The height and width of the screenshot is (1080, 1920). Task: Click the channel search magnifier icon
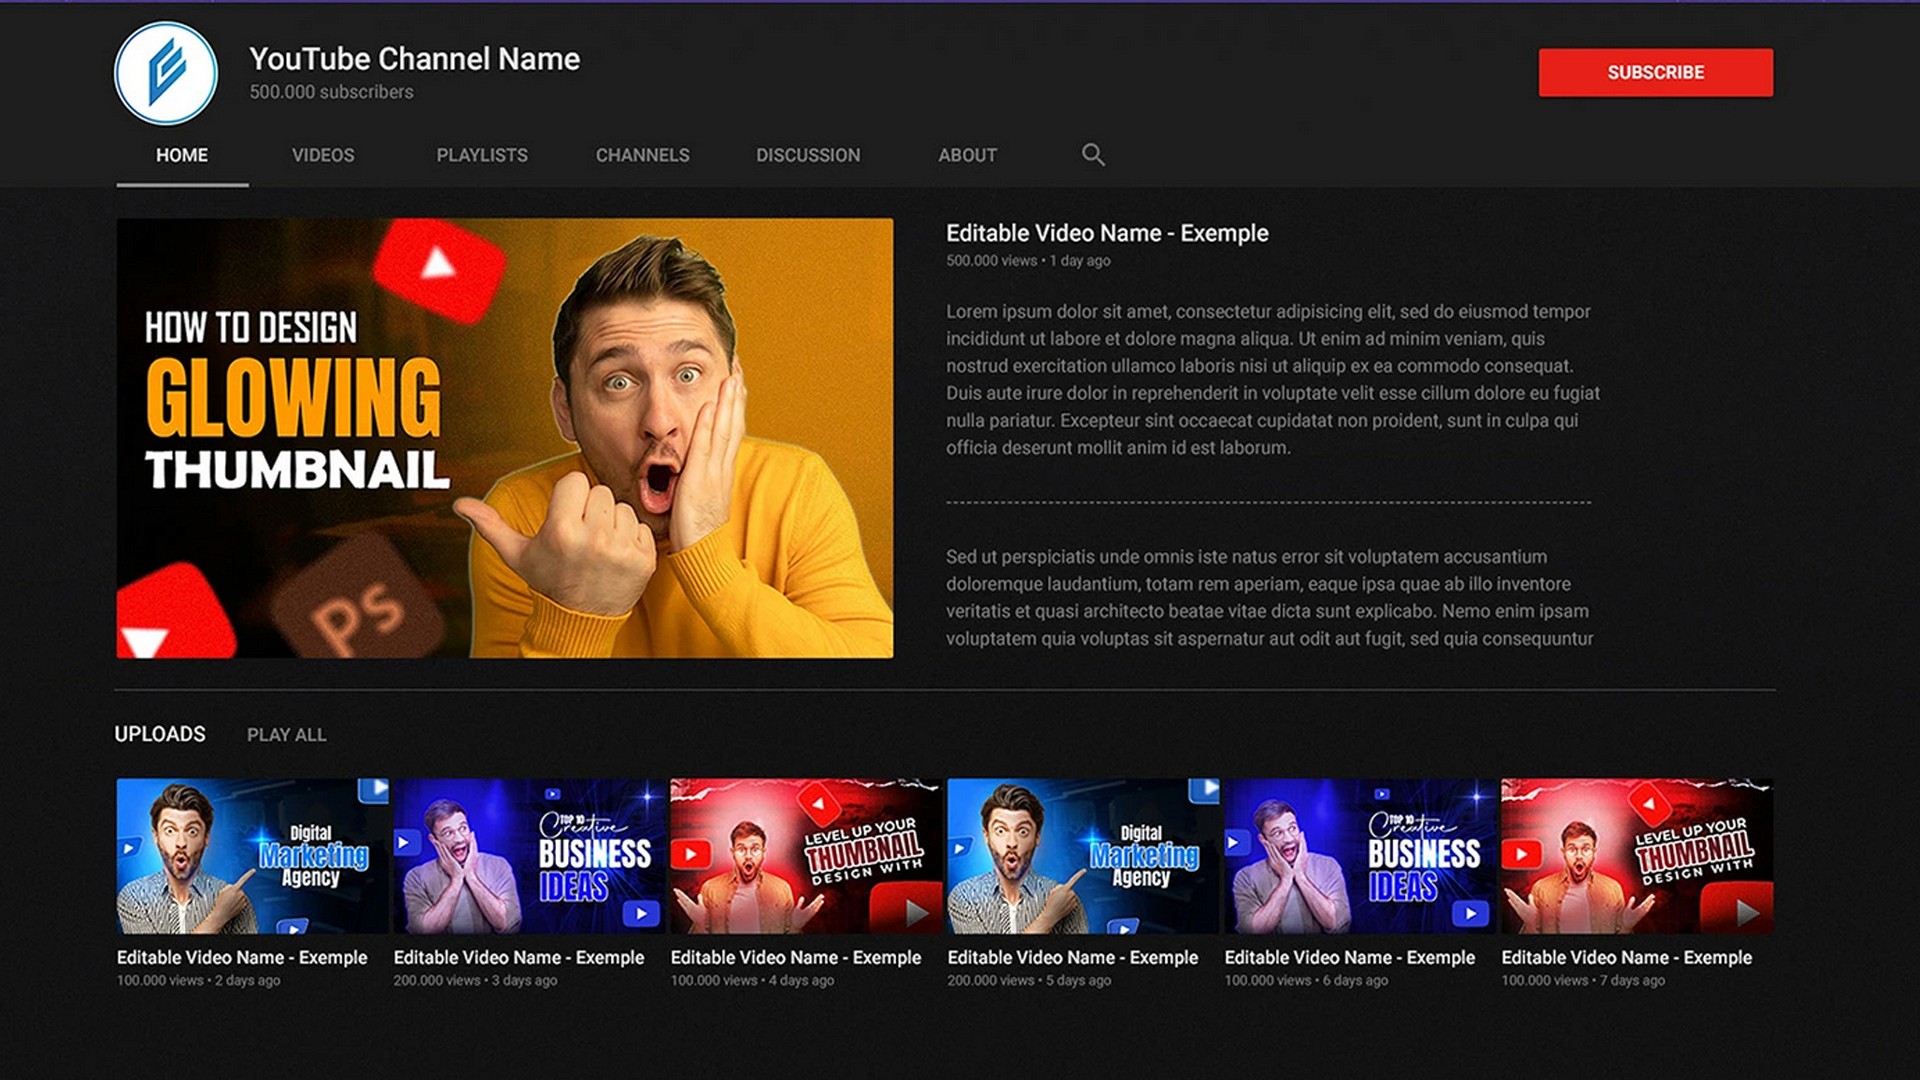(x=1092, y=155)
